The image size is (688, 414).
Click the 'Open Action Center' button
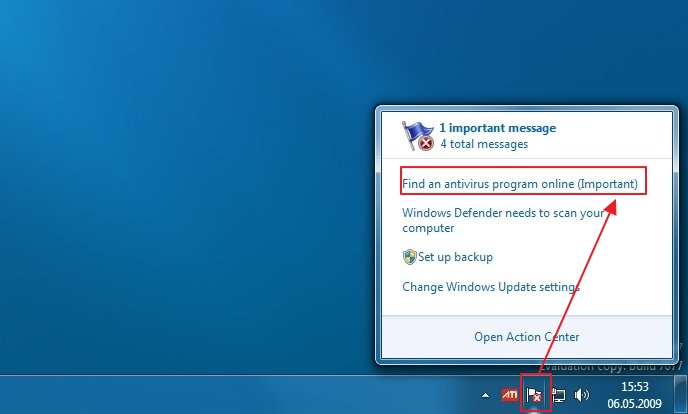(527, 337)
